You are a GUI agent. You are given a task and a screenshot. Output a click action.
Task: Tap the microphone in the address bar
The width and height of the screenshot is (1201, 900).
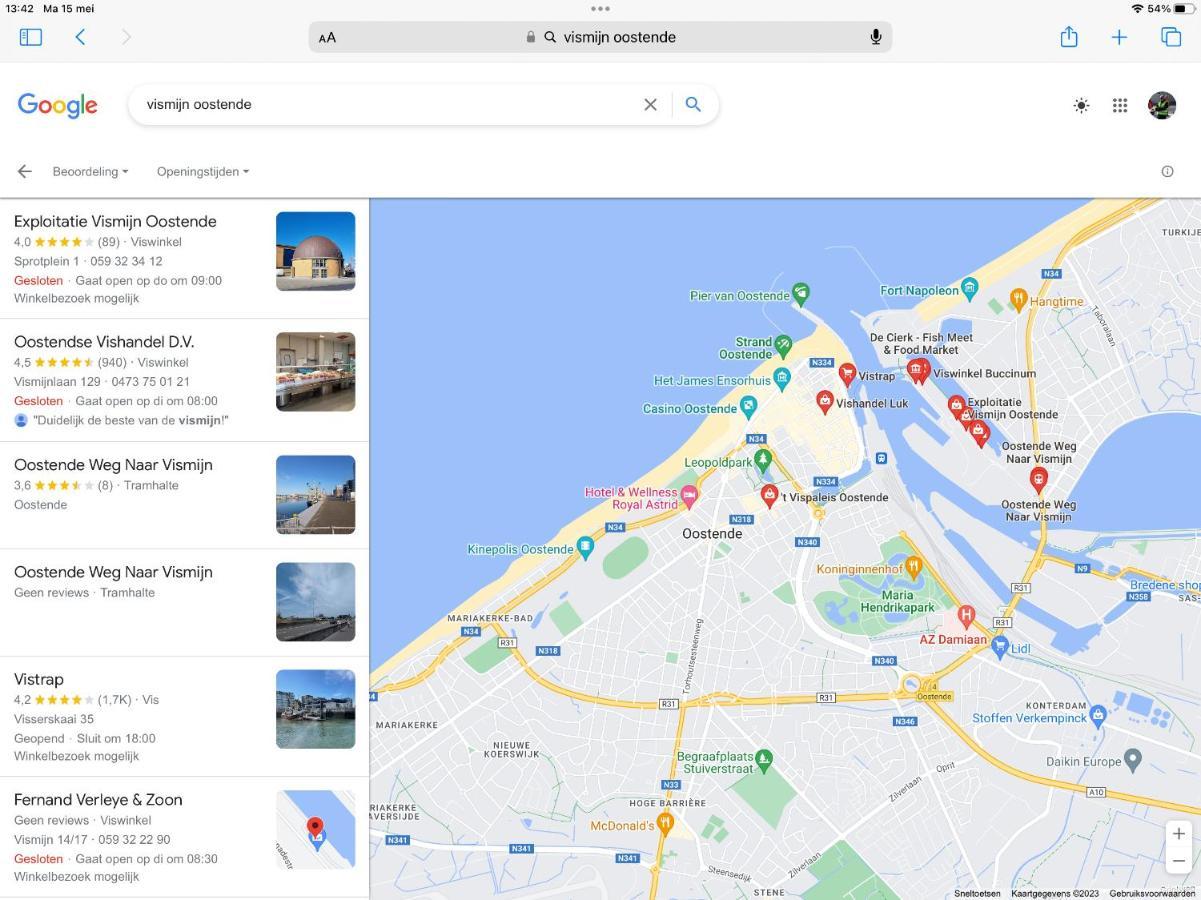tap(876, 37)
